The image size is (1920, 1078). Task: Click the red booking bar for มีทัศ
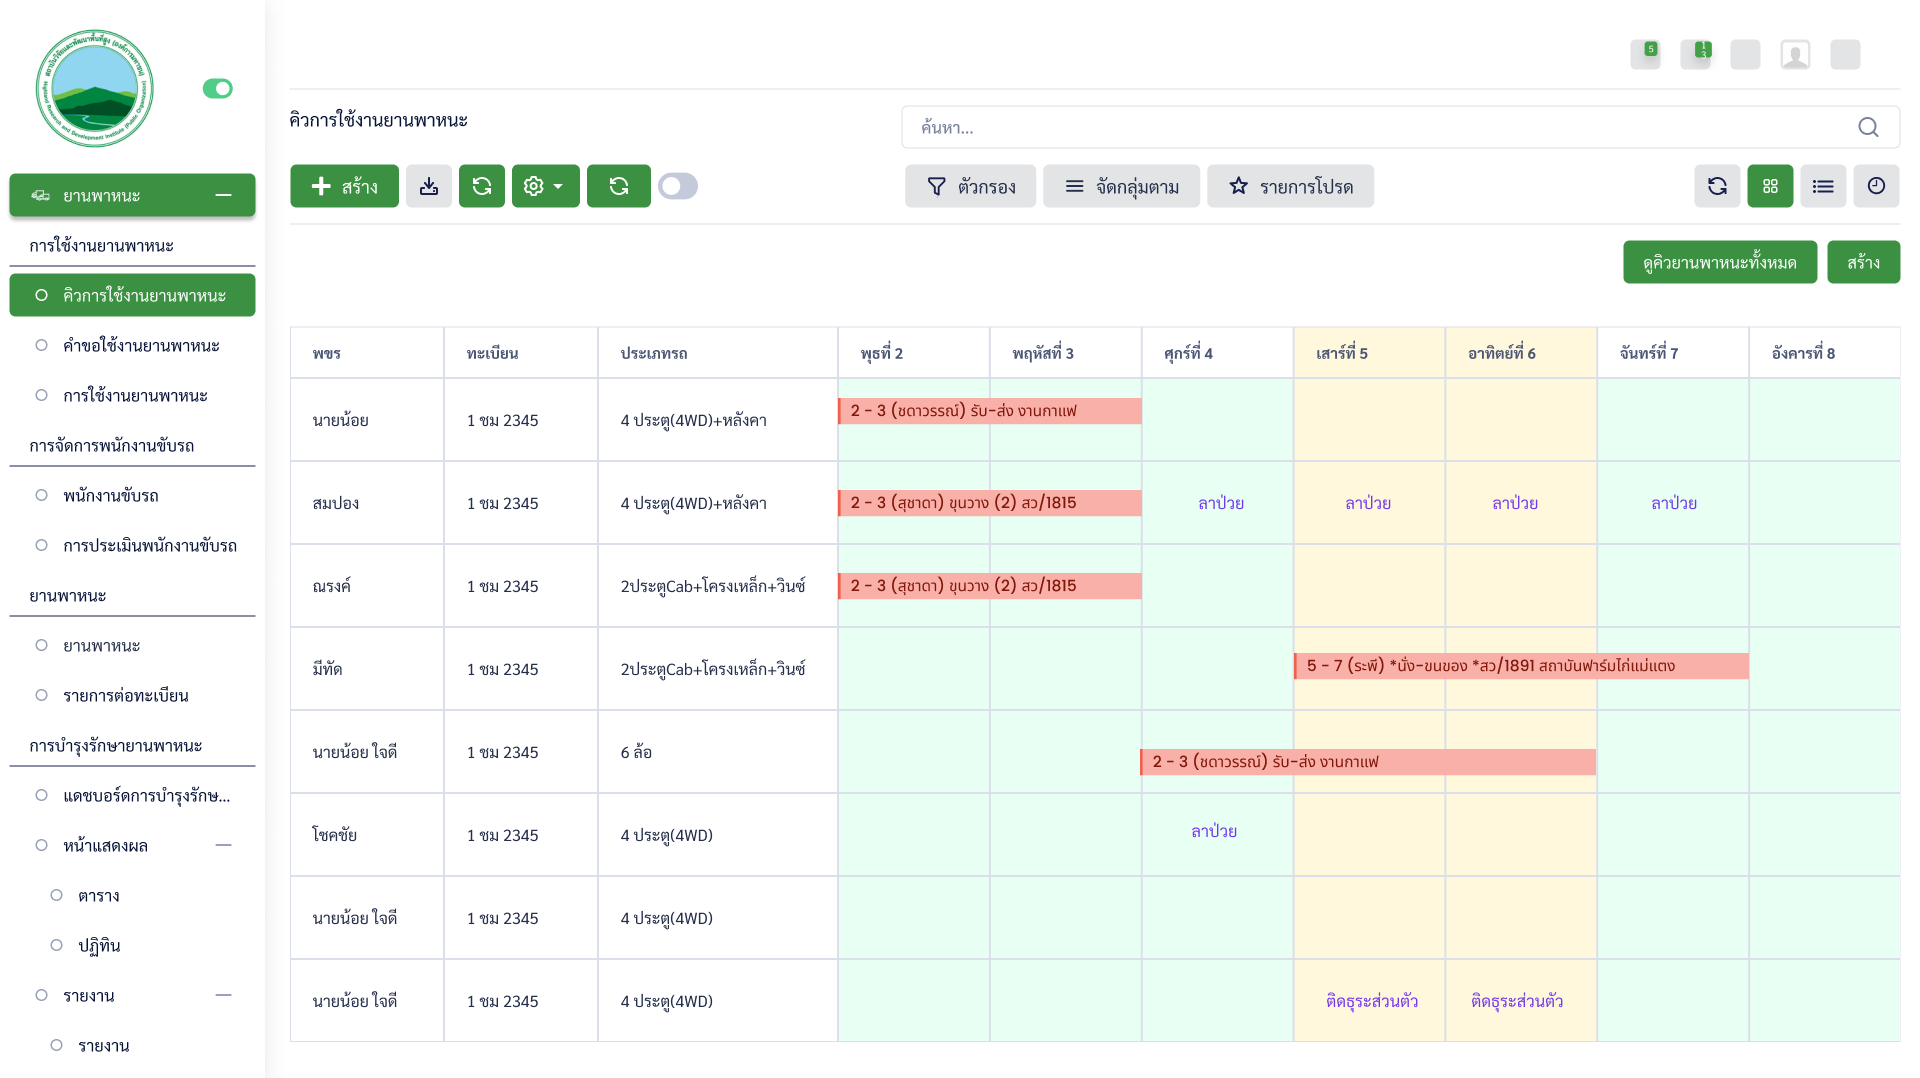[1520, 666]
